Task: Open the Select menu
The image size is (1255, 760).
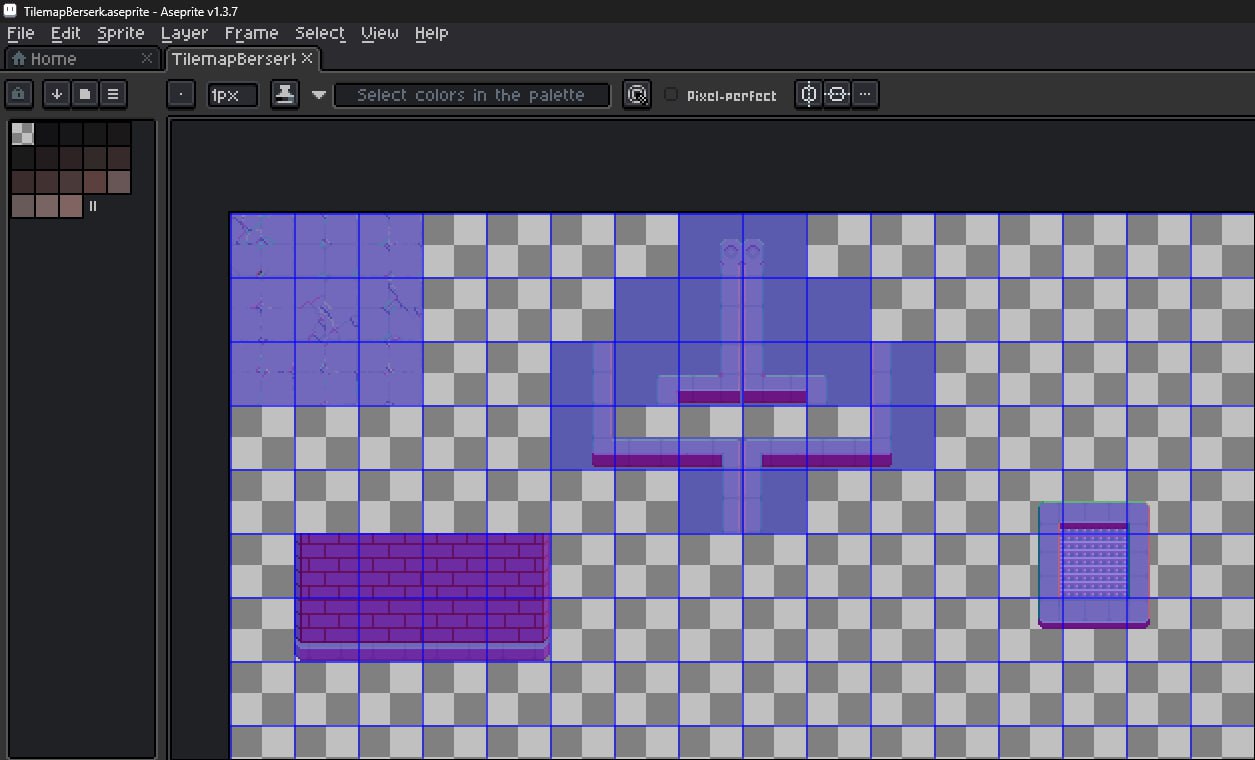Action: point(320,33)
